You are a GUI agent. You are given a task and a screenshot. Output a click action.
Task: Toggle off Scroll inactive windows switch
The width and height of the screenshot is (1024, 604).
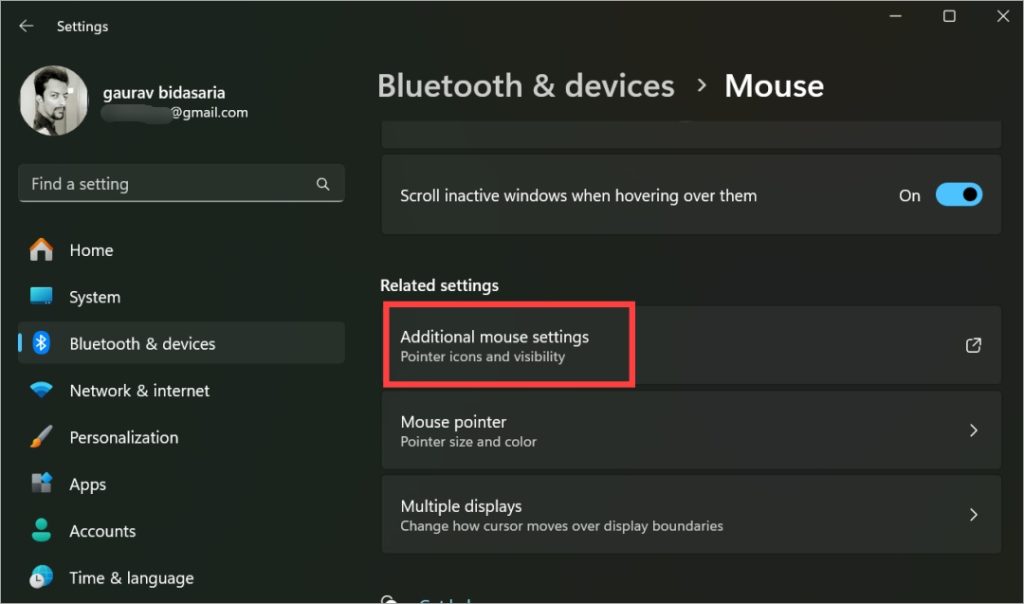click(959, 195)
